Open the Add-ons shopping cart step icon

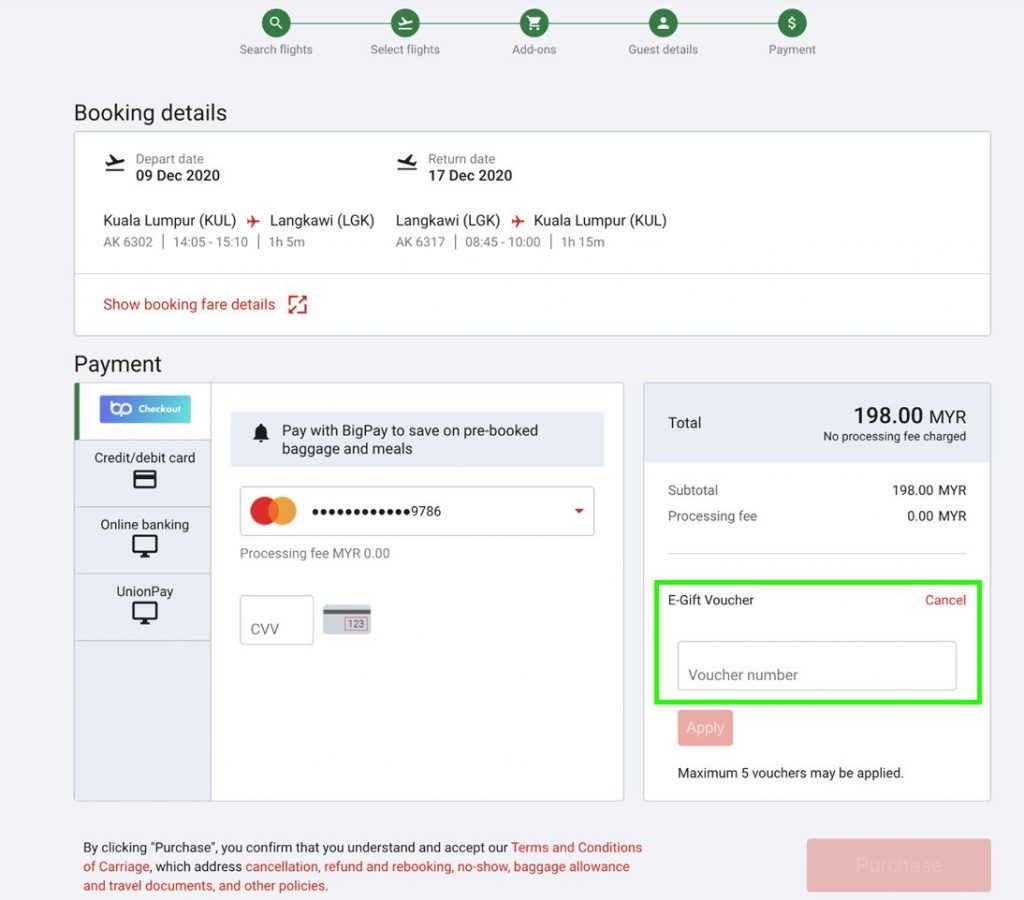tap(534, 24)
